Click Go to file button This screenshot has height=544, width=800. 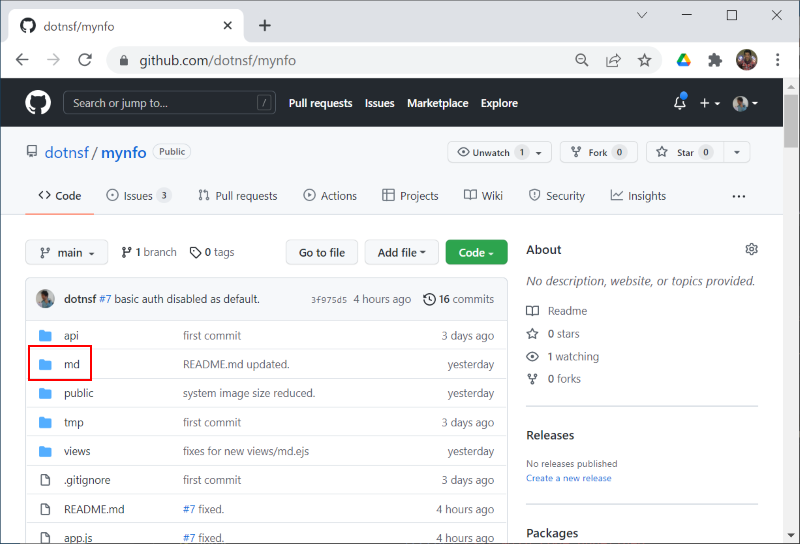pyautogui.click(x=322, y=252)
